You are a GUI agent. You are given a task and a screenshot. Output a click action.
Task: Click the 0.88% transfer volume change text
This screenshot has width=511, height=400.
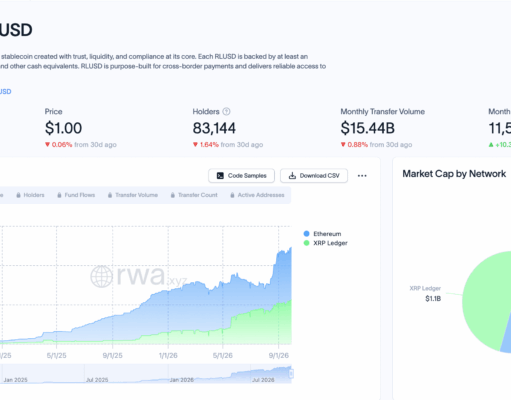[358, 145]
